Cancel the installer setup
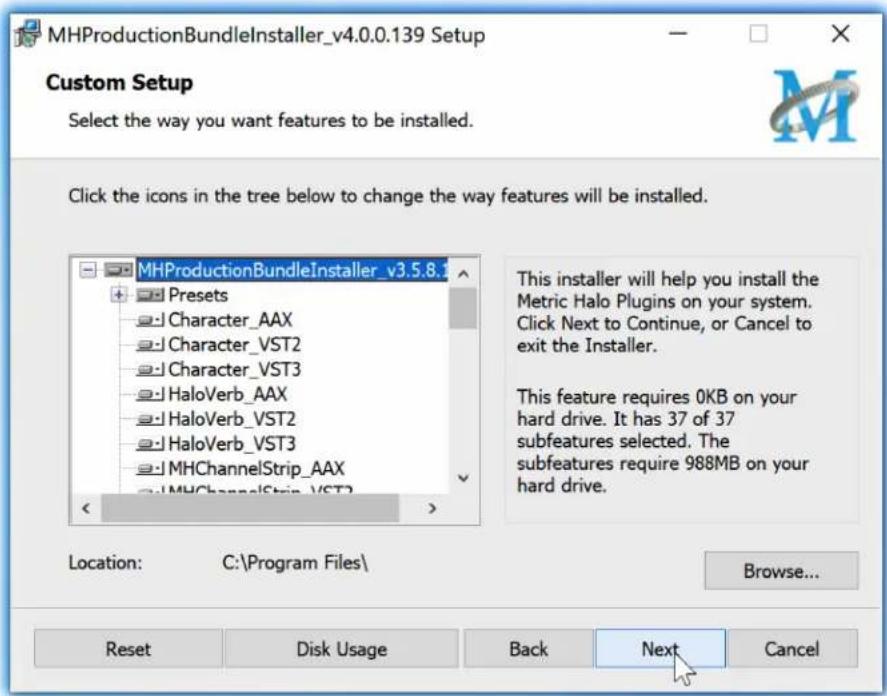887x696 pixels. tap(792, 648)
